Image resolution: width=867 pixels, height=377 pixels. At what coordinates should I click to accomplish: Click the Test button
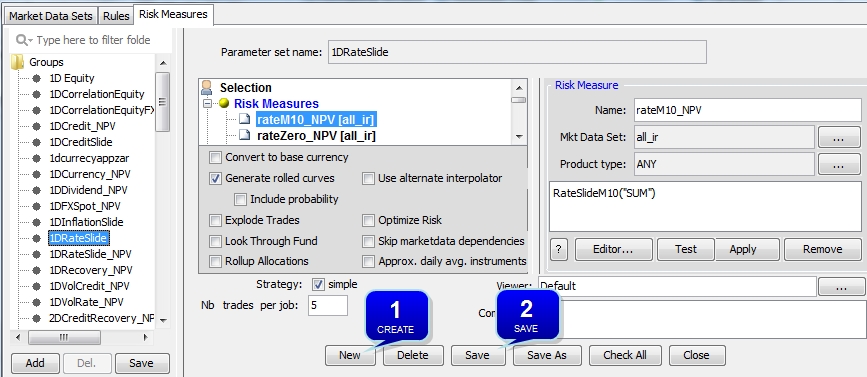(x=686, y=249)
